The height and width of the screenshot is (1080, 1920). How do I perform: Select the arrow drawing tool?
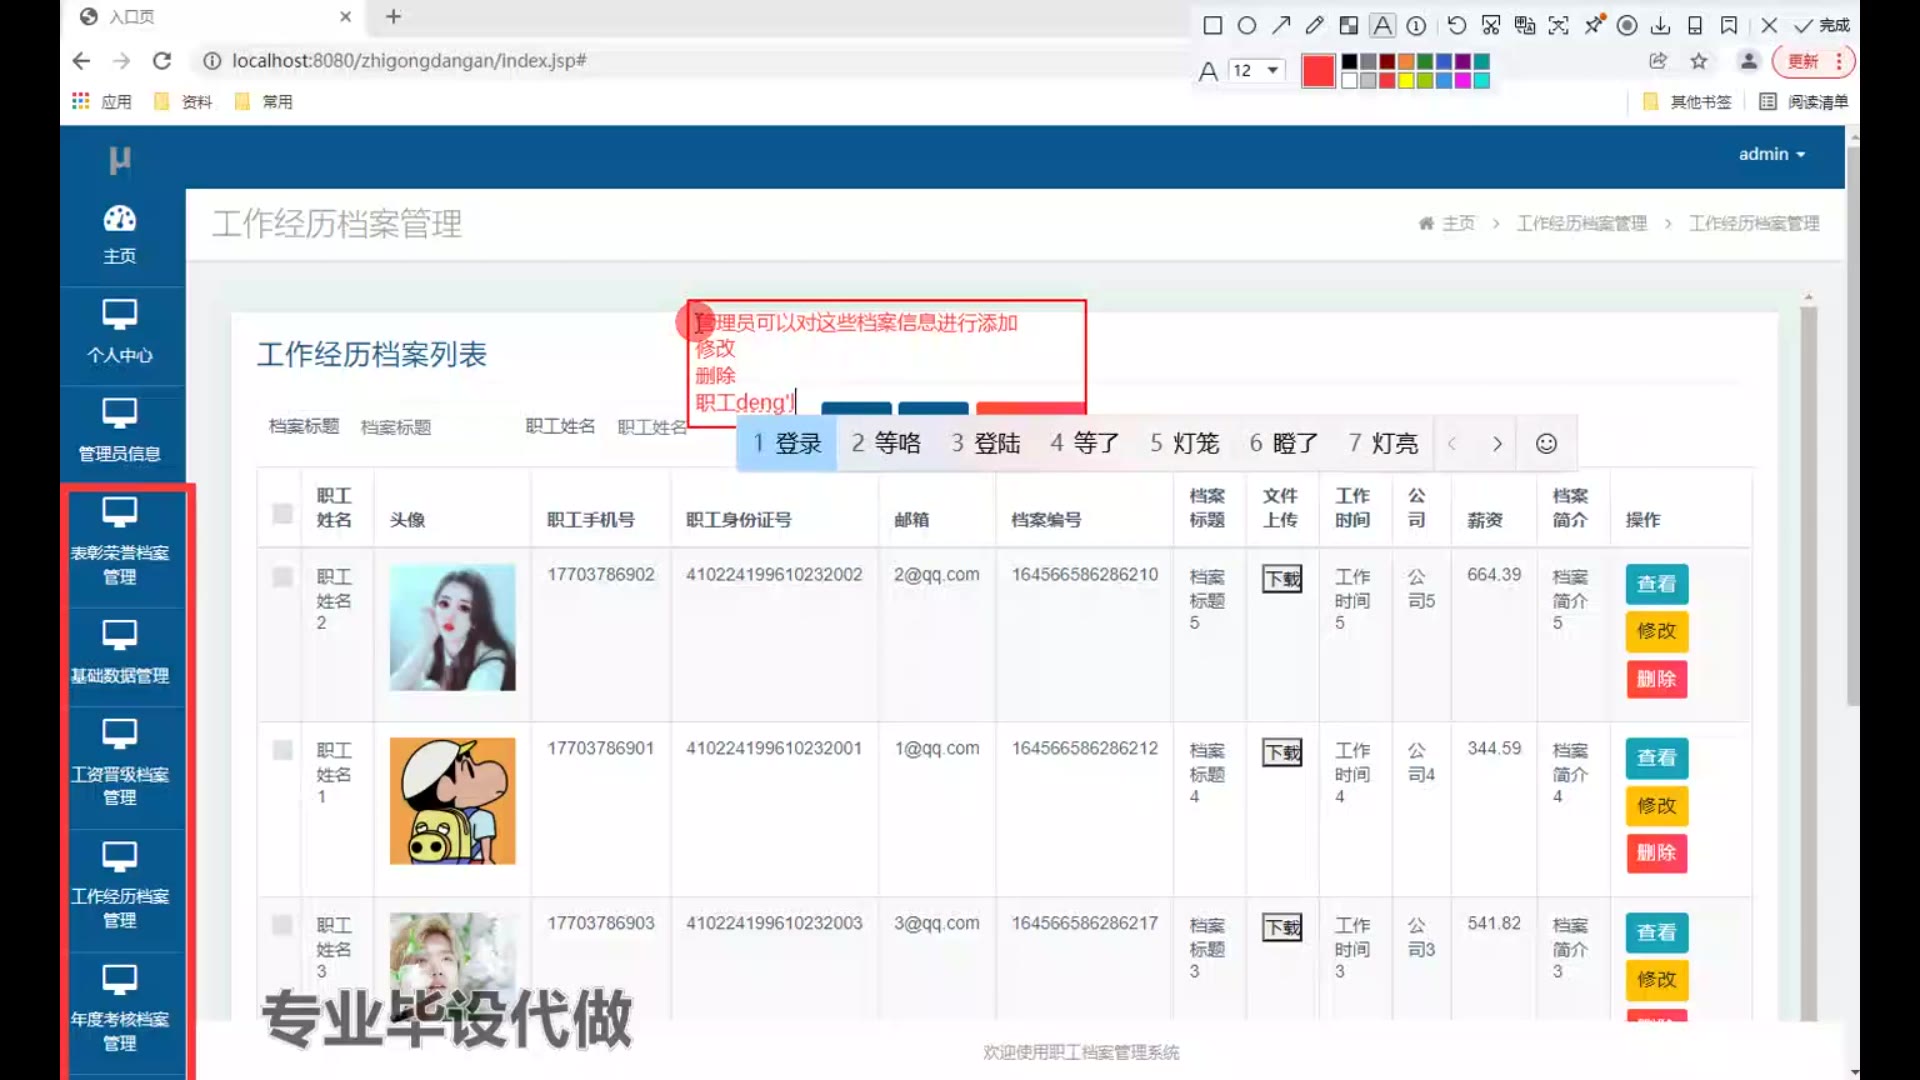(x=1281, y=25)
